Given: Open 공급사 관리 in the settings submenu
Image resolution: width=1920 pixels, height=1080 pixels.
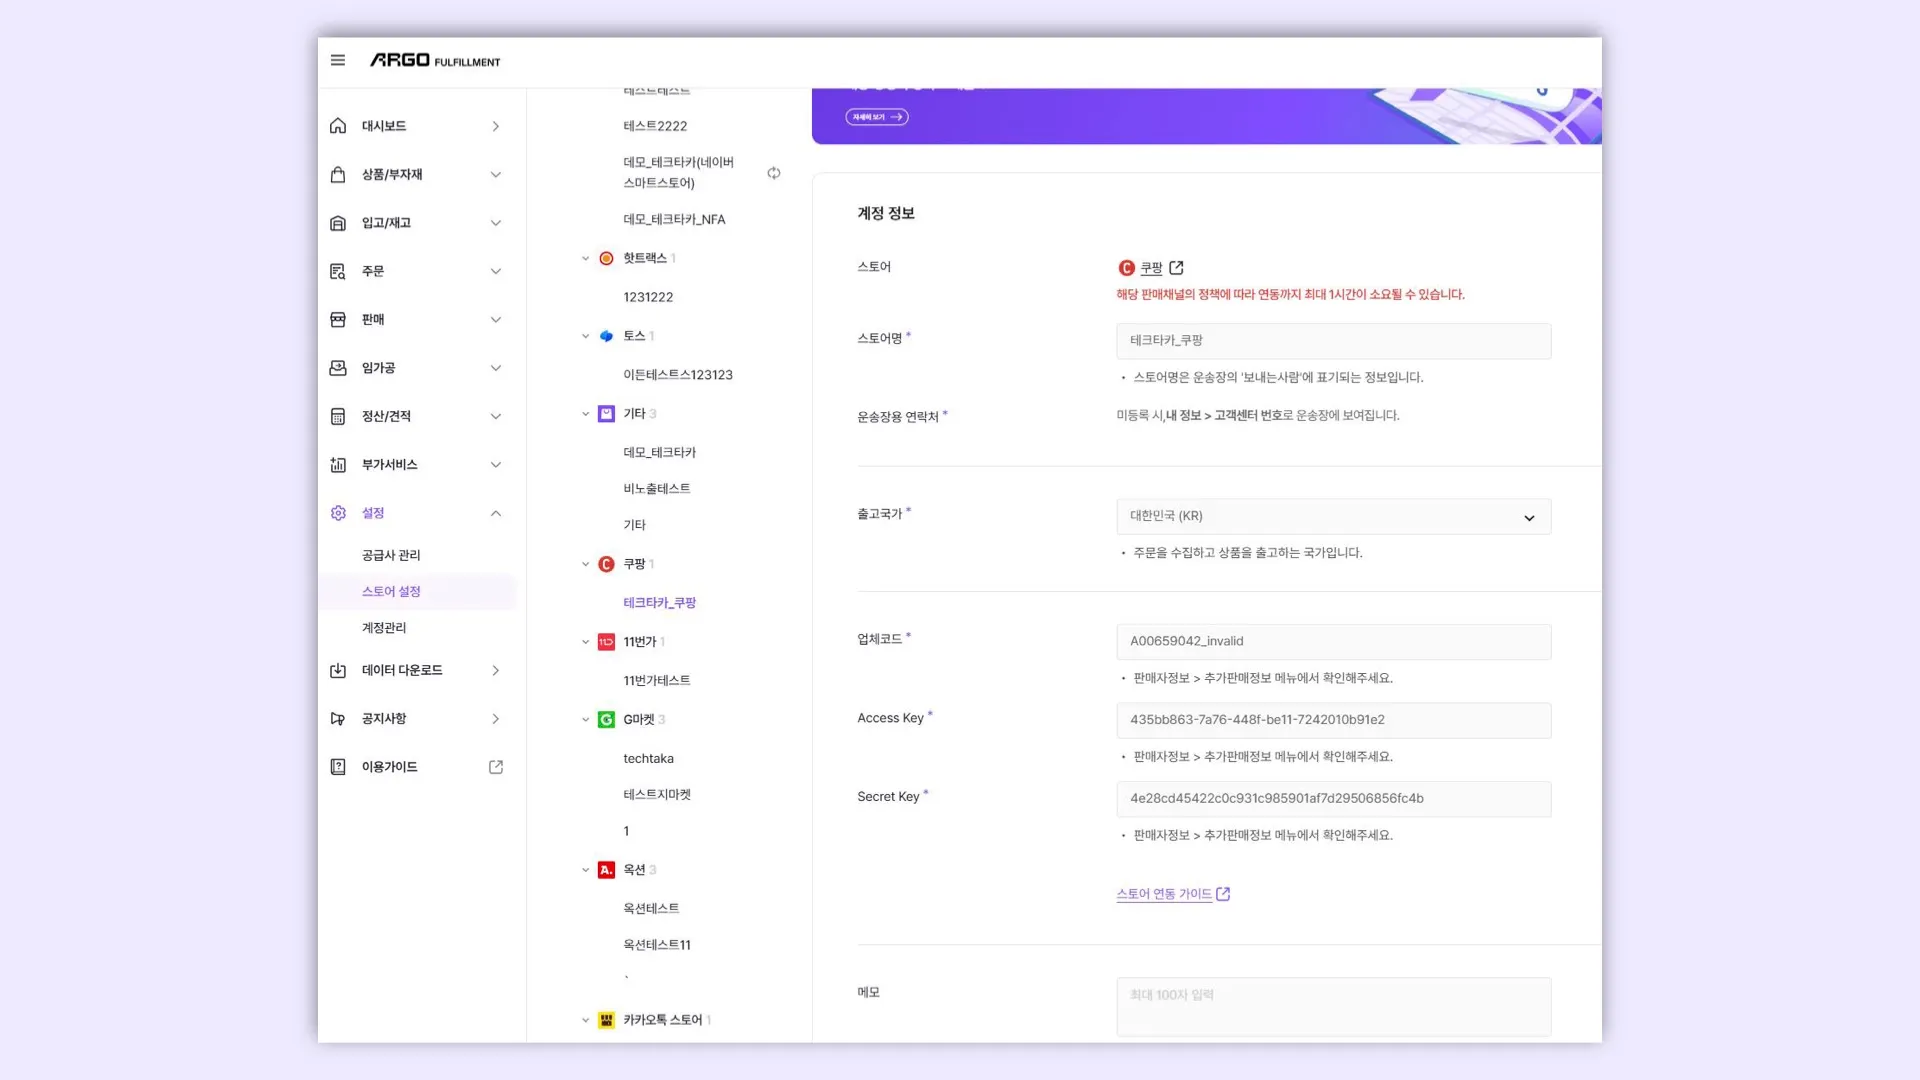Looking at the screenshot, I should 391,555.
